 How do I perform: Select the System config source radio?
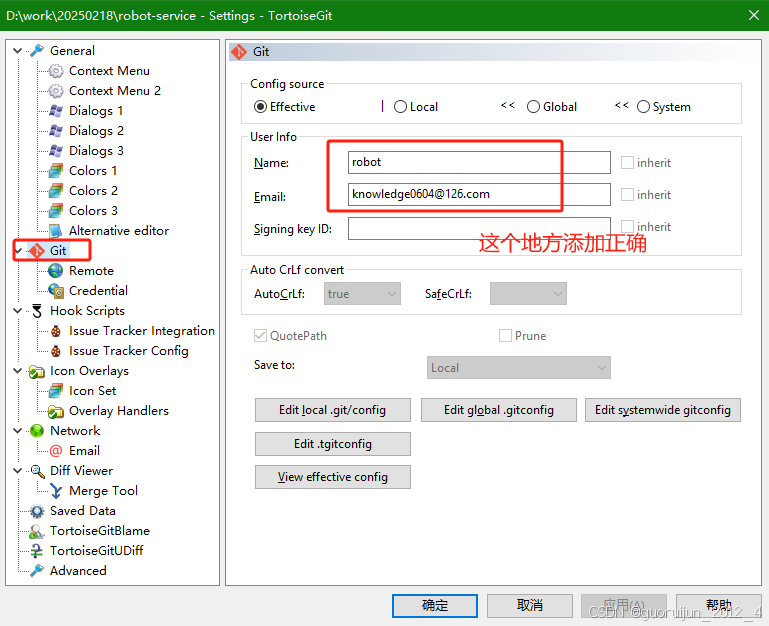[x=643, y=107]
